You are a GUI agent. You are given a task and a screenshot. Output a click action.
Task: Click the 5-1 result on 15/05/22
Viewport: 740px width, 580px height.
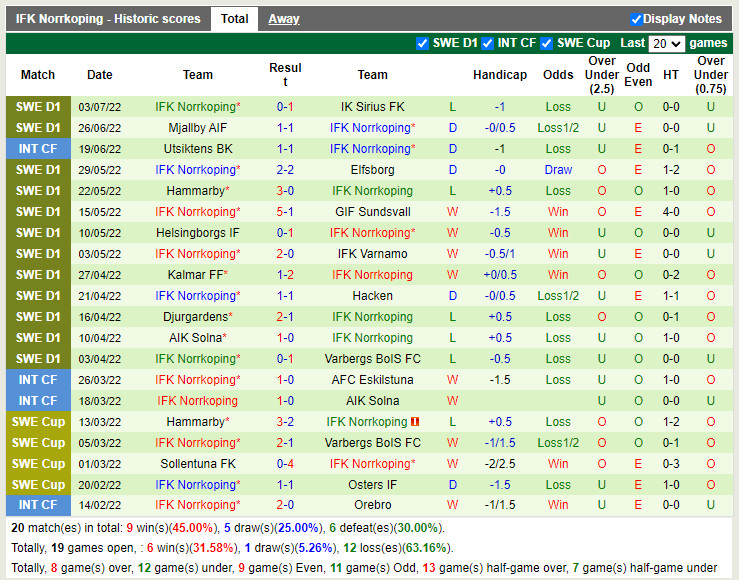pyautogui.click(x=285, y=212)
